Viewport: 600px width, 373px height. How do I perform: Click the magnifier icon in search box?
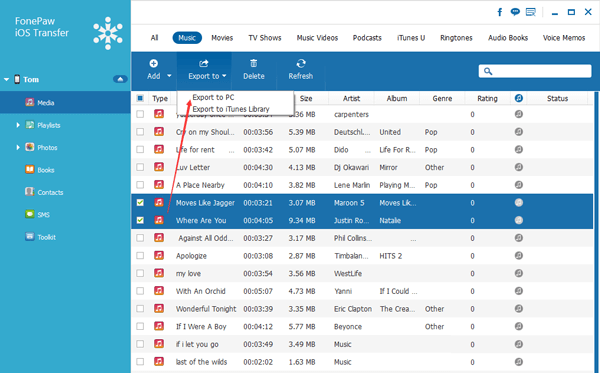click(x=488, y=71)
